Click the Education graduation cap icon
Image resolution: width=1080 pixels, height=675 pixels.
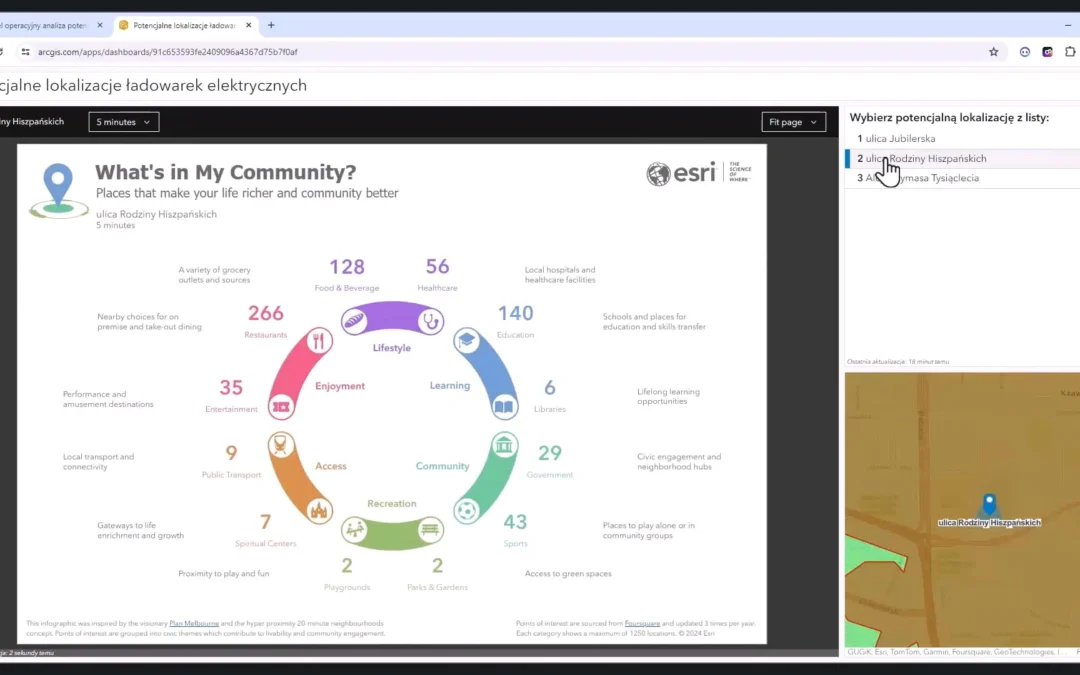(x=467, y=340)
